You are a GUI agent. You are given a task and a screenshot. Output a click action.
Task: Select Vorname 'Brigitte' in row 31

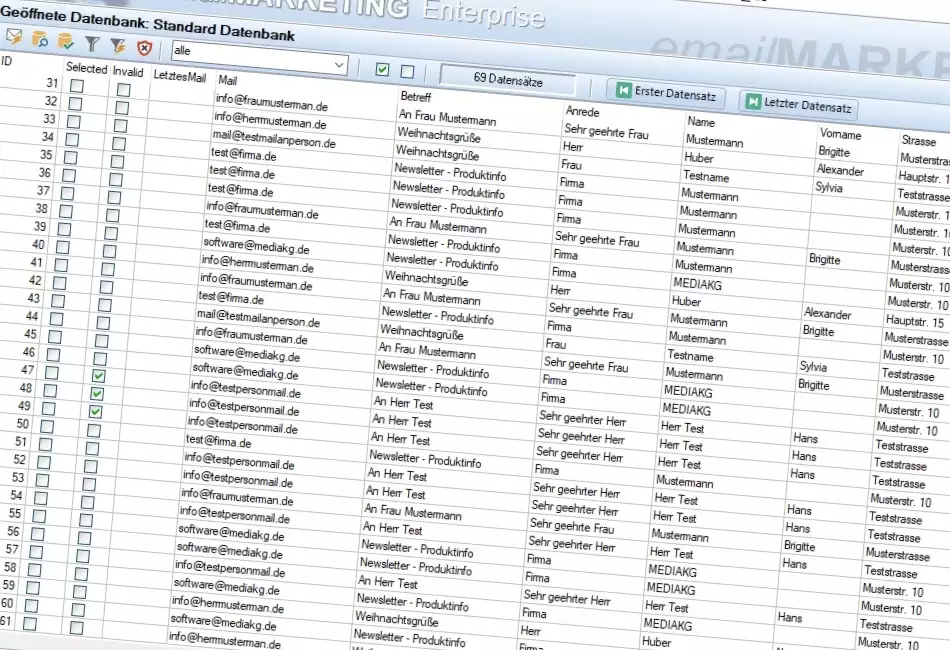tap(834, 151)
